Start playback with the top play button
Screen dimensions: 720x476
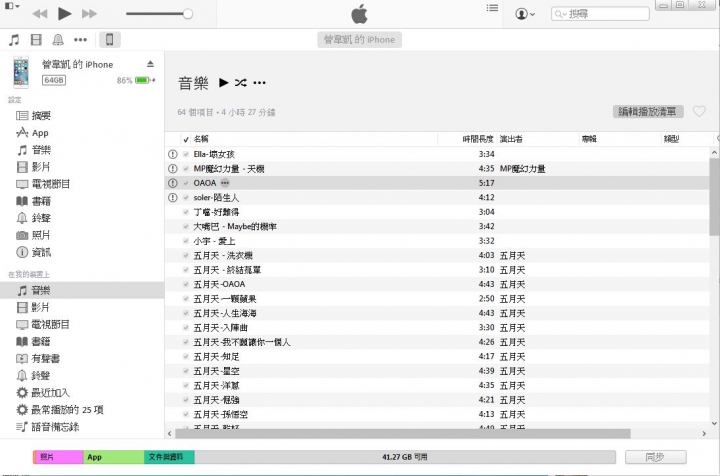click(x=64, y=14)
